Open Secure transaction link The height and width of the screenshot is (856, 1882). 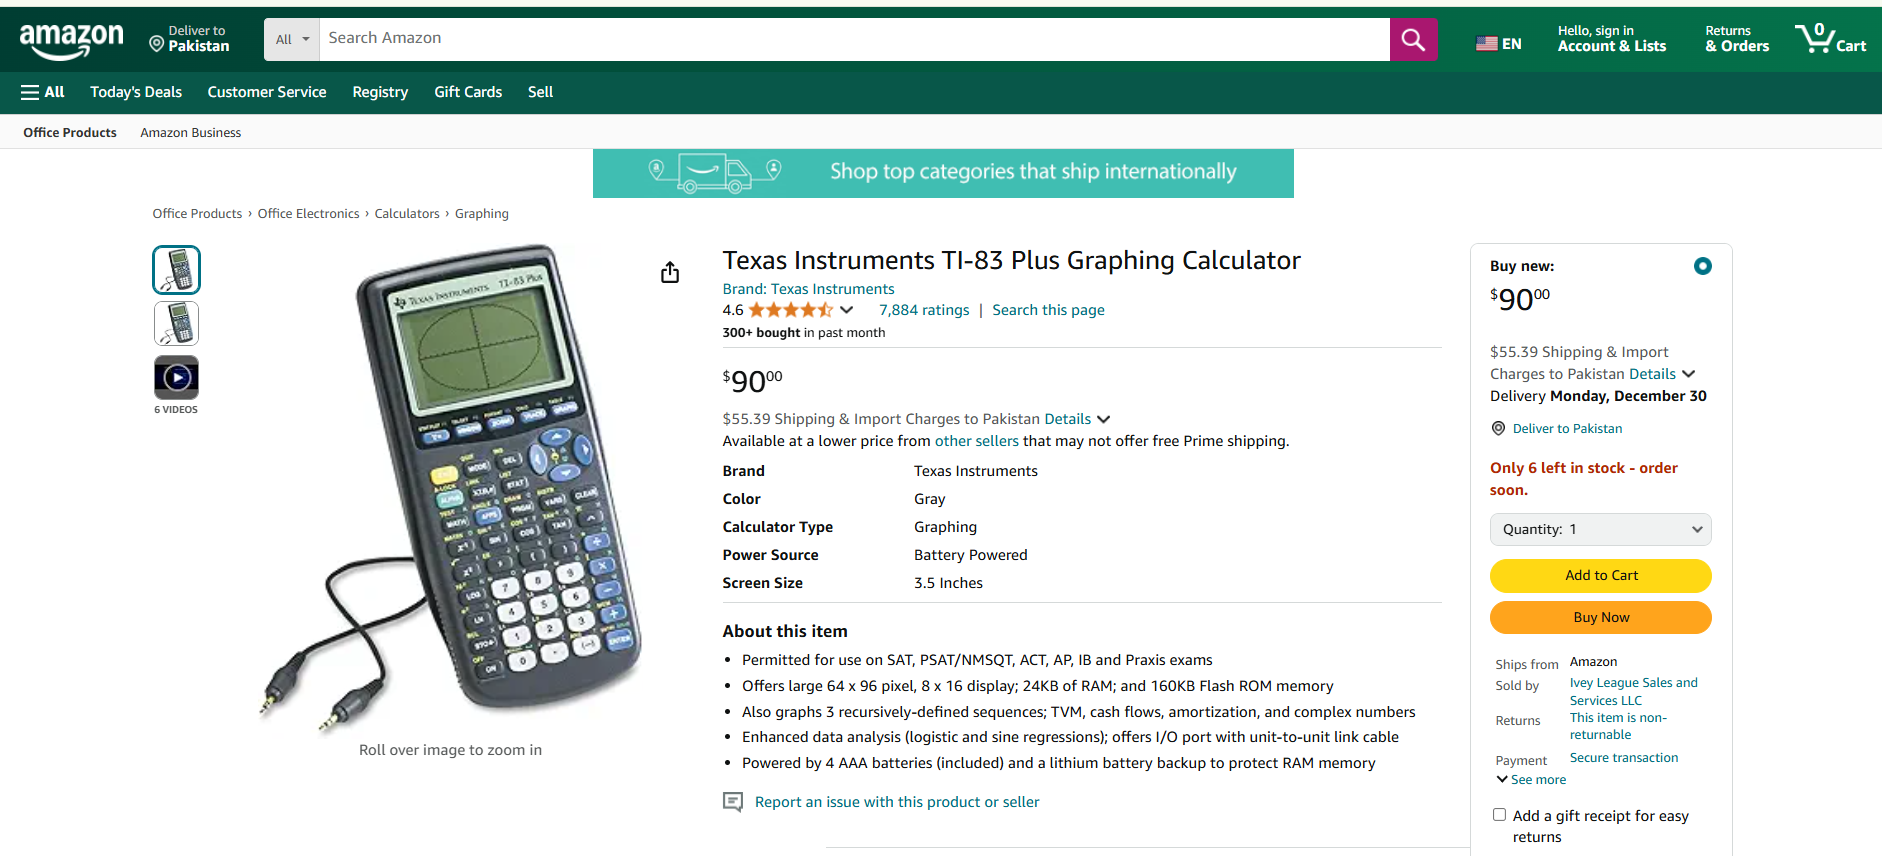1624,758
